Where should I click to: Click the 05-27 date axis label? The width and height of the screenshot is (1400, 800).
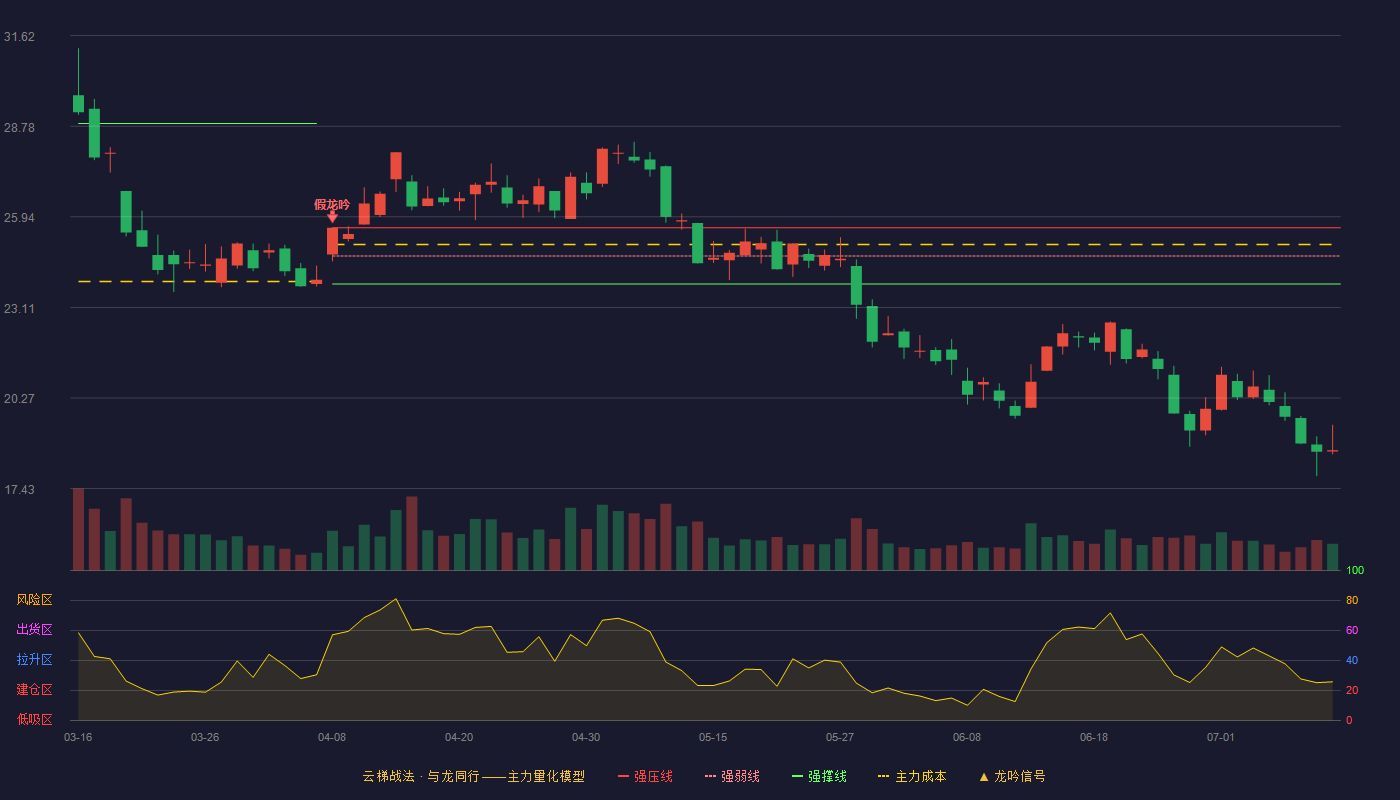(x=840, y=737)
